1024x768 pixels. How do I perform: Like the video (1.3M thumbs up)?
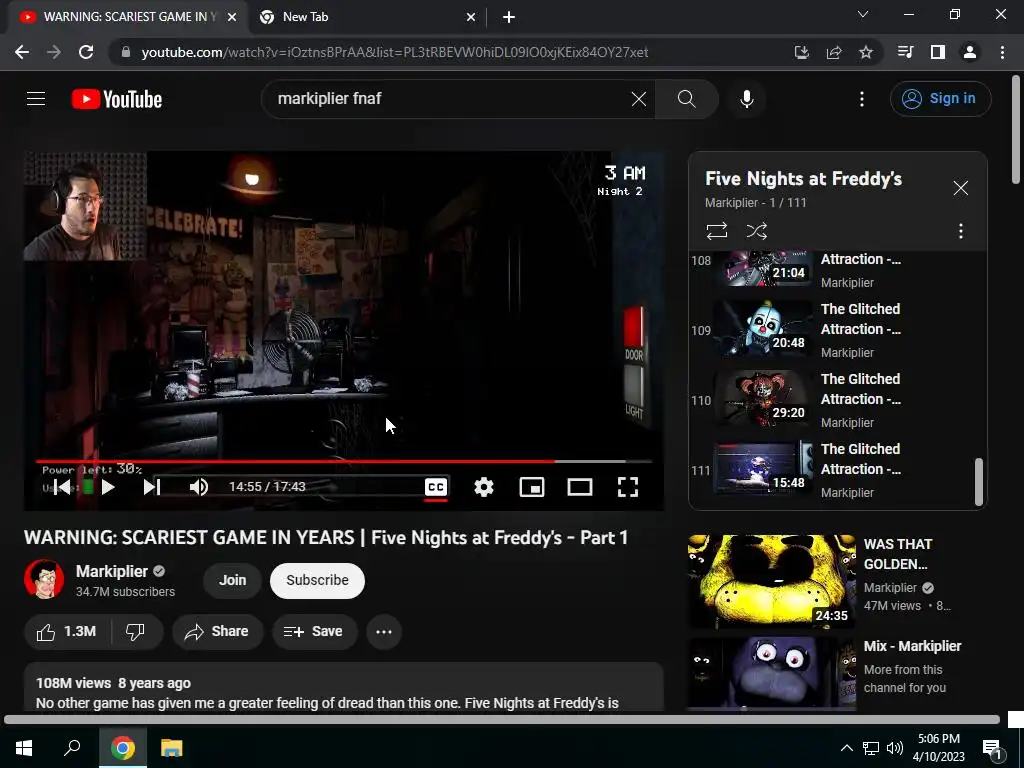(67, 632)
